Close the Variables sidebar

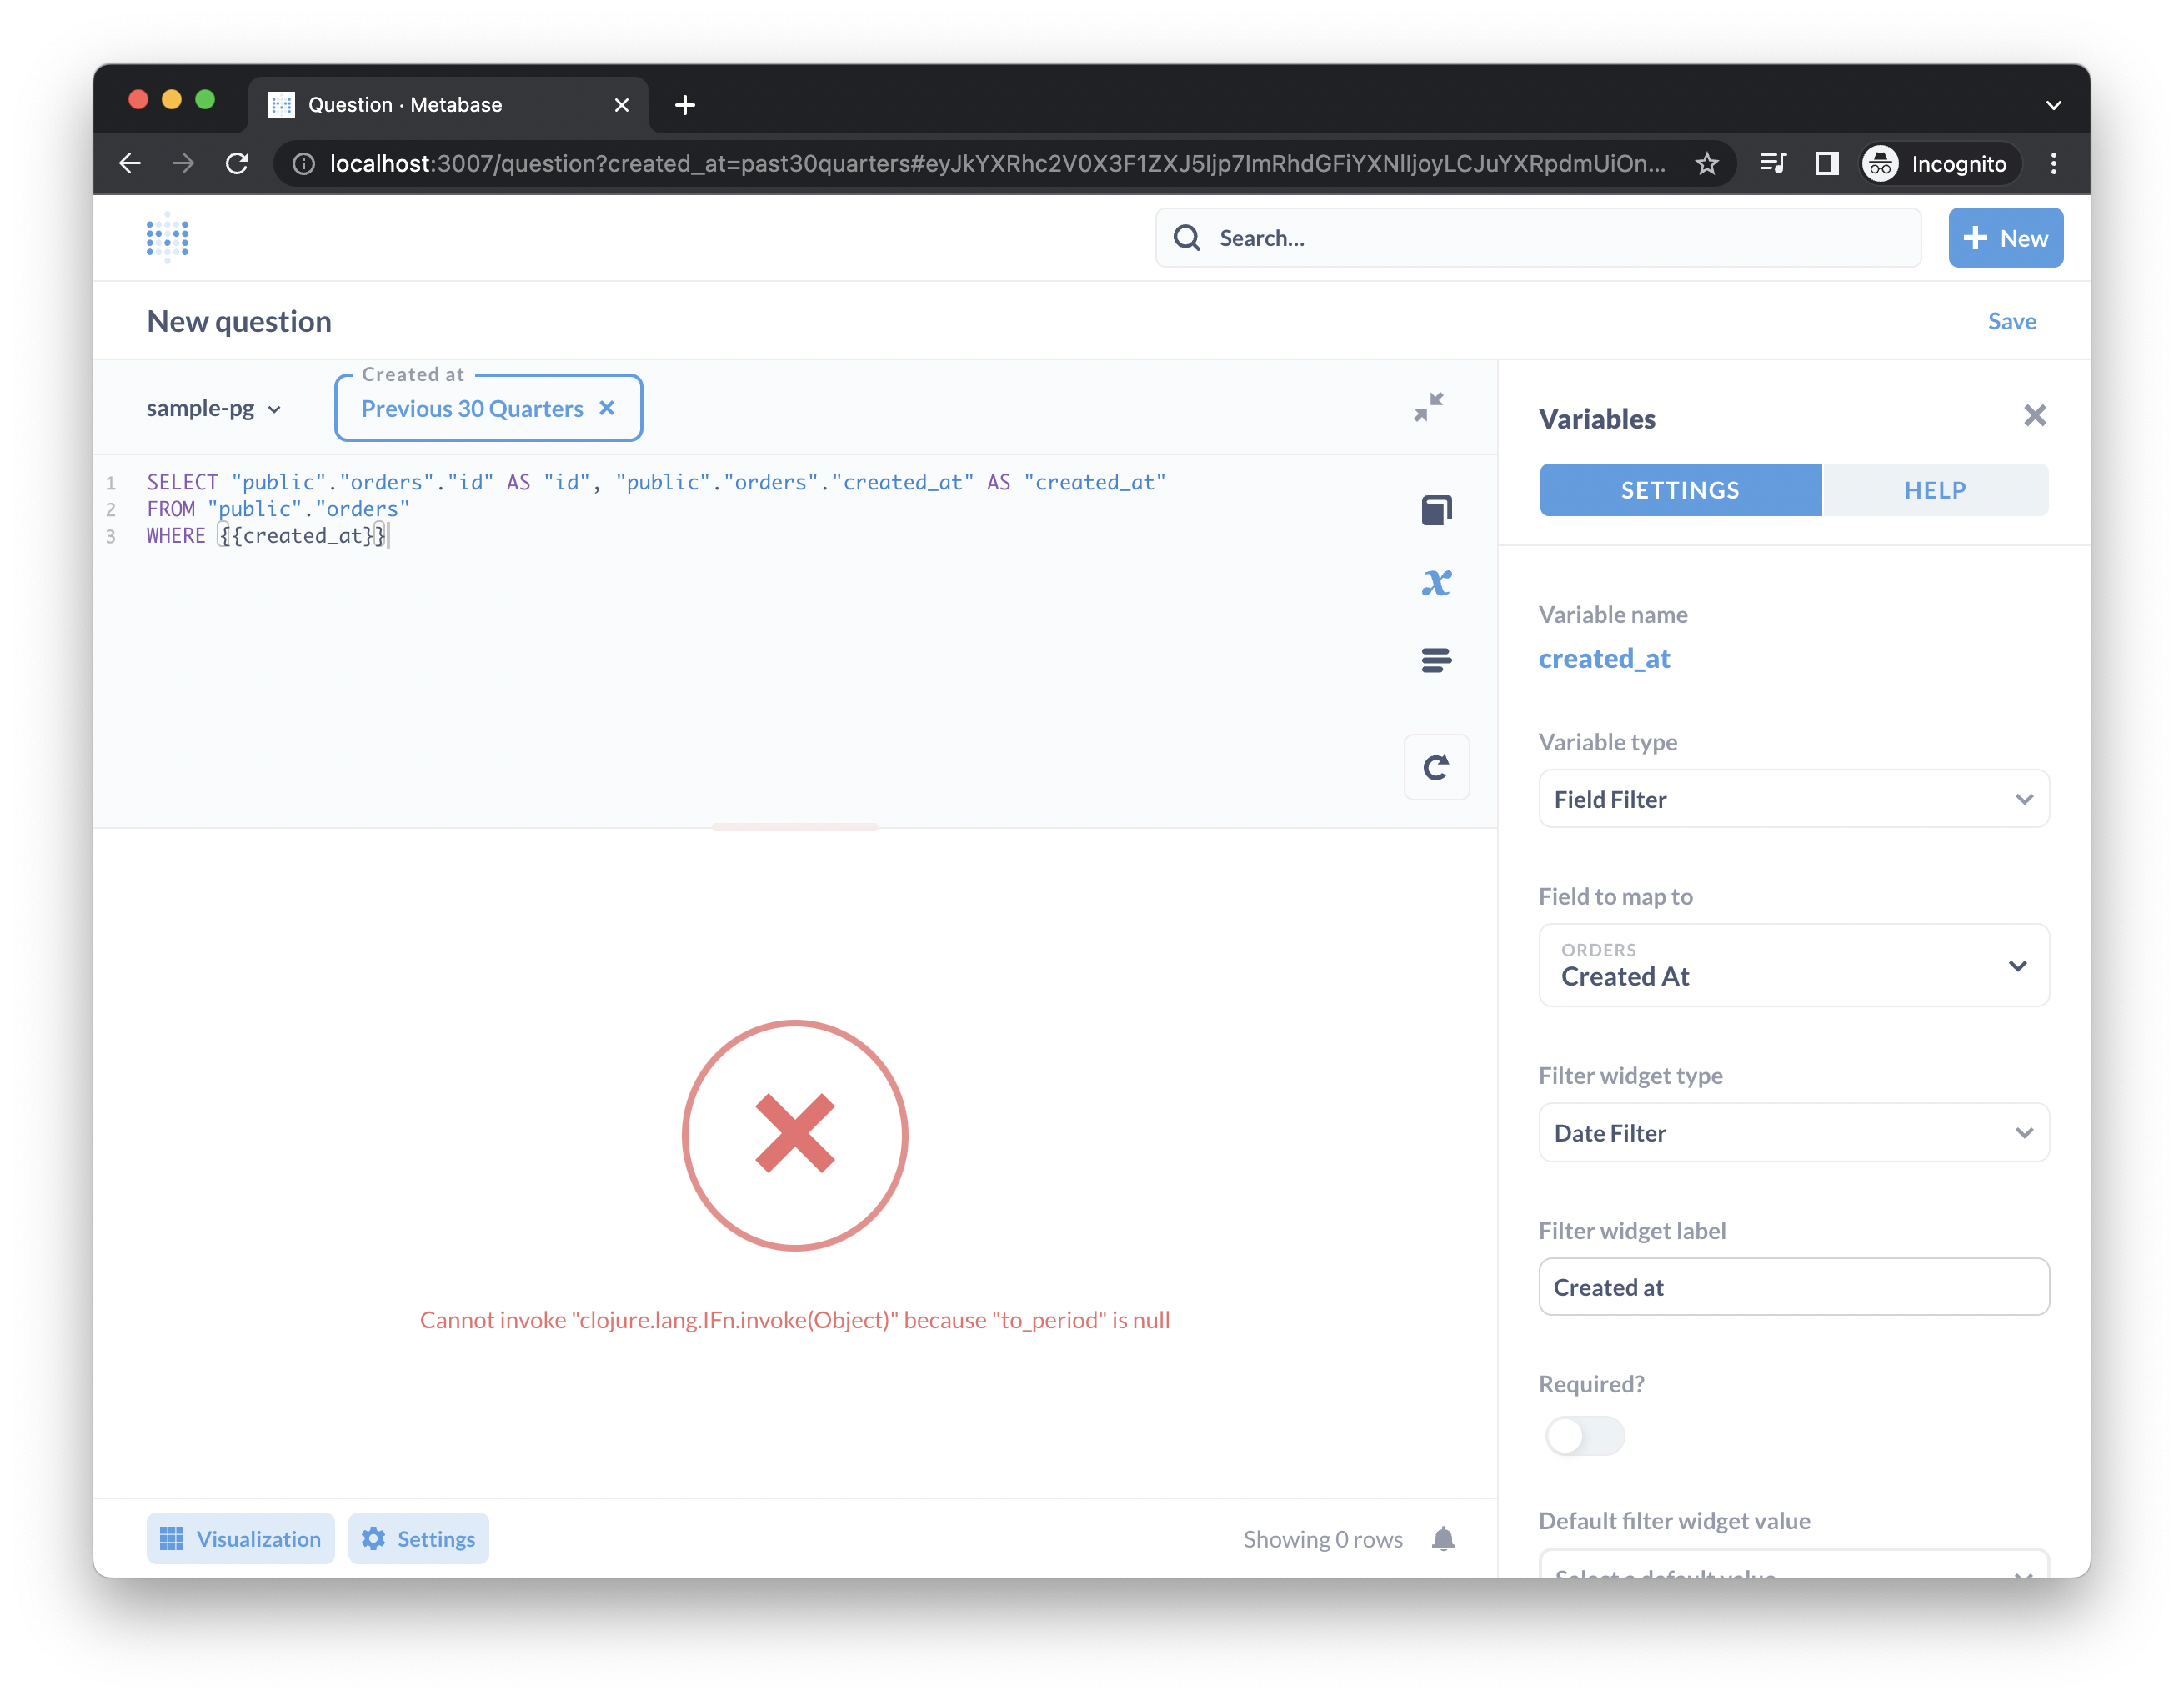click(x=2034, y=416)
